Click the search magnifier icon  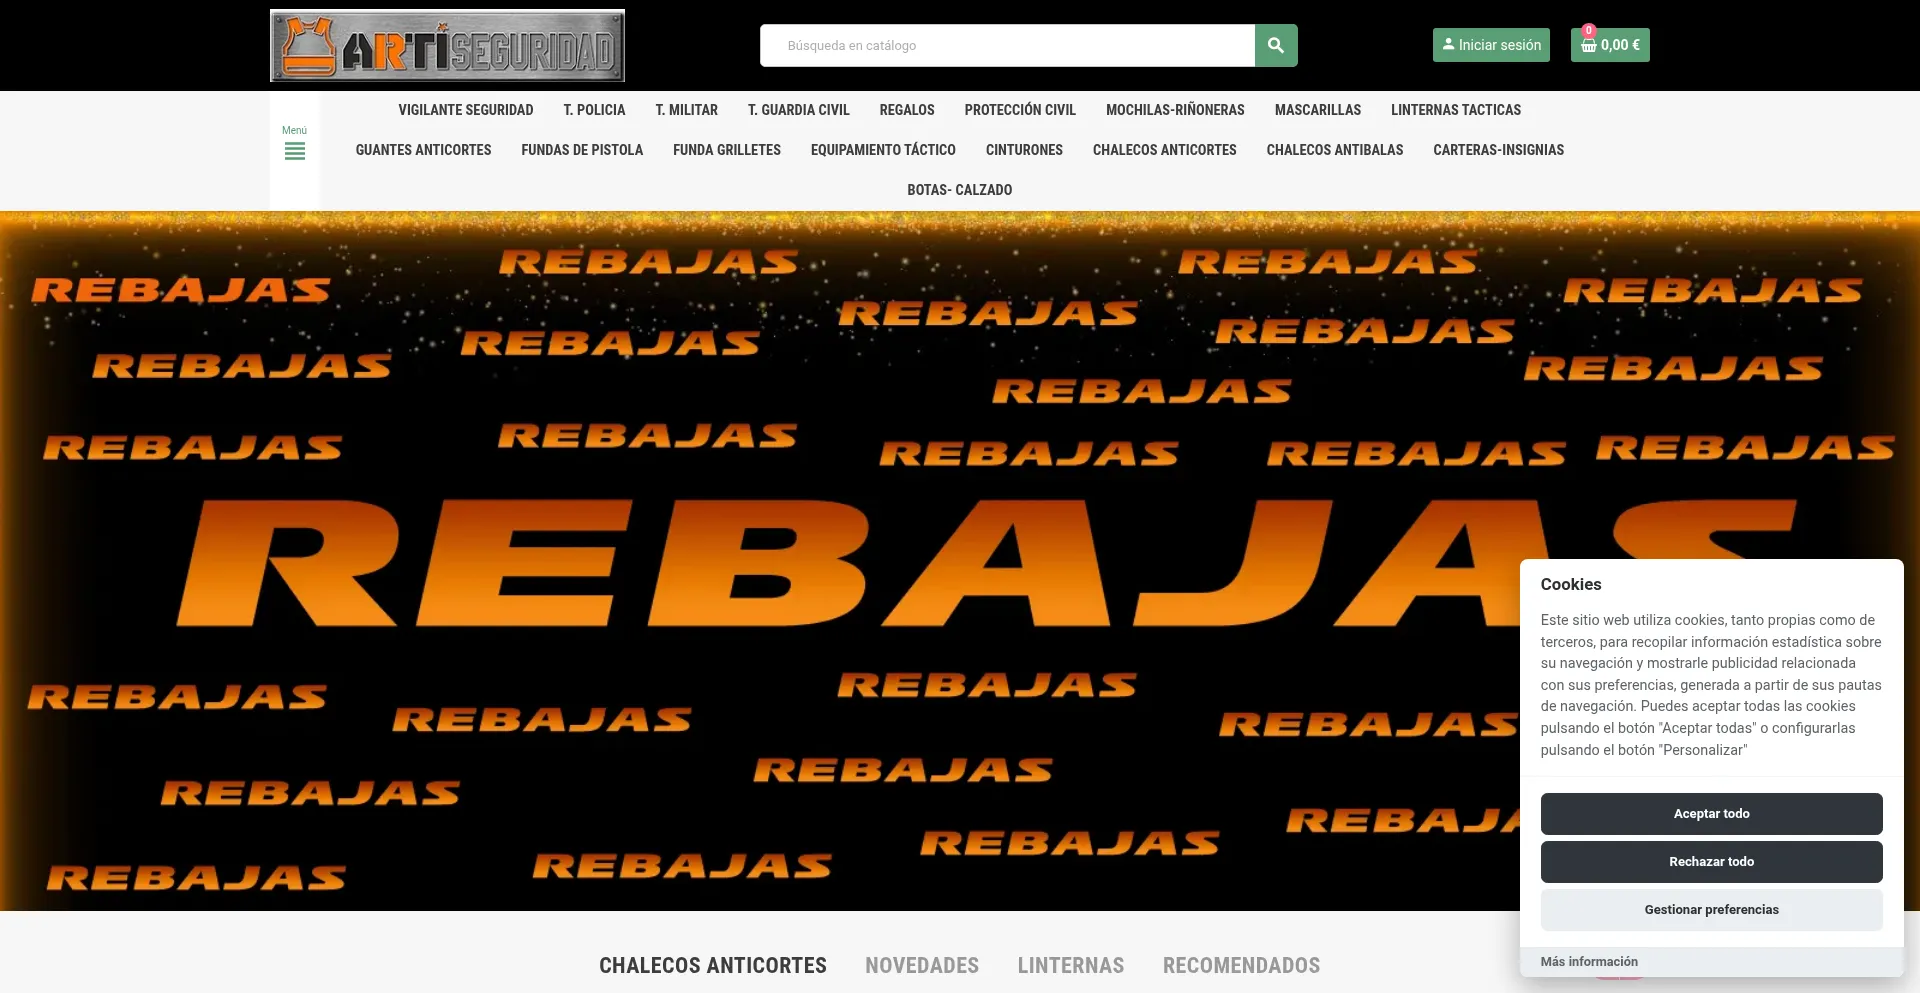1275,45
